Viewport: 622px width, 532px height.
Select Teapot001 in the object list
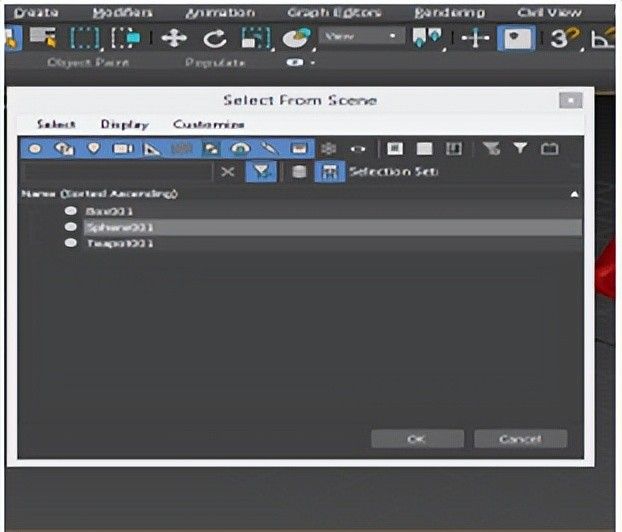(x=120, y=243)
